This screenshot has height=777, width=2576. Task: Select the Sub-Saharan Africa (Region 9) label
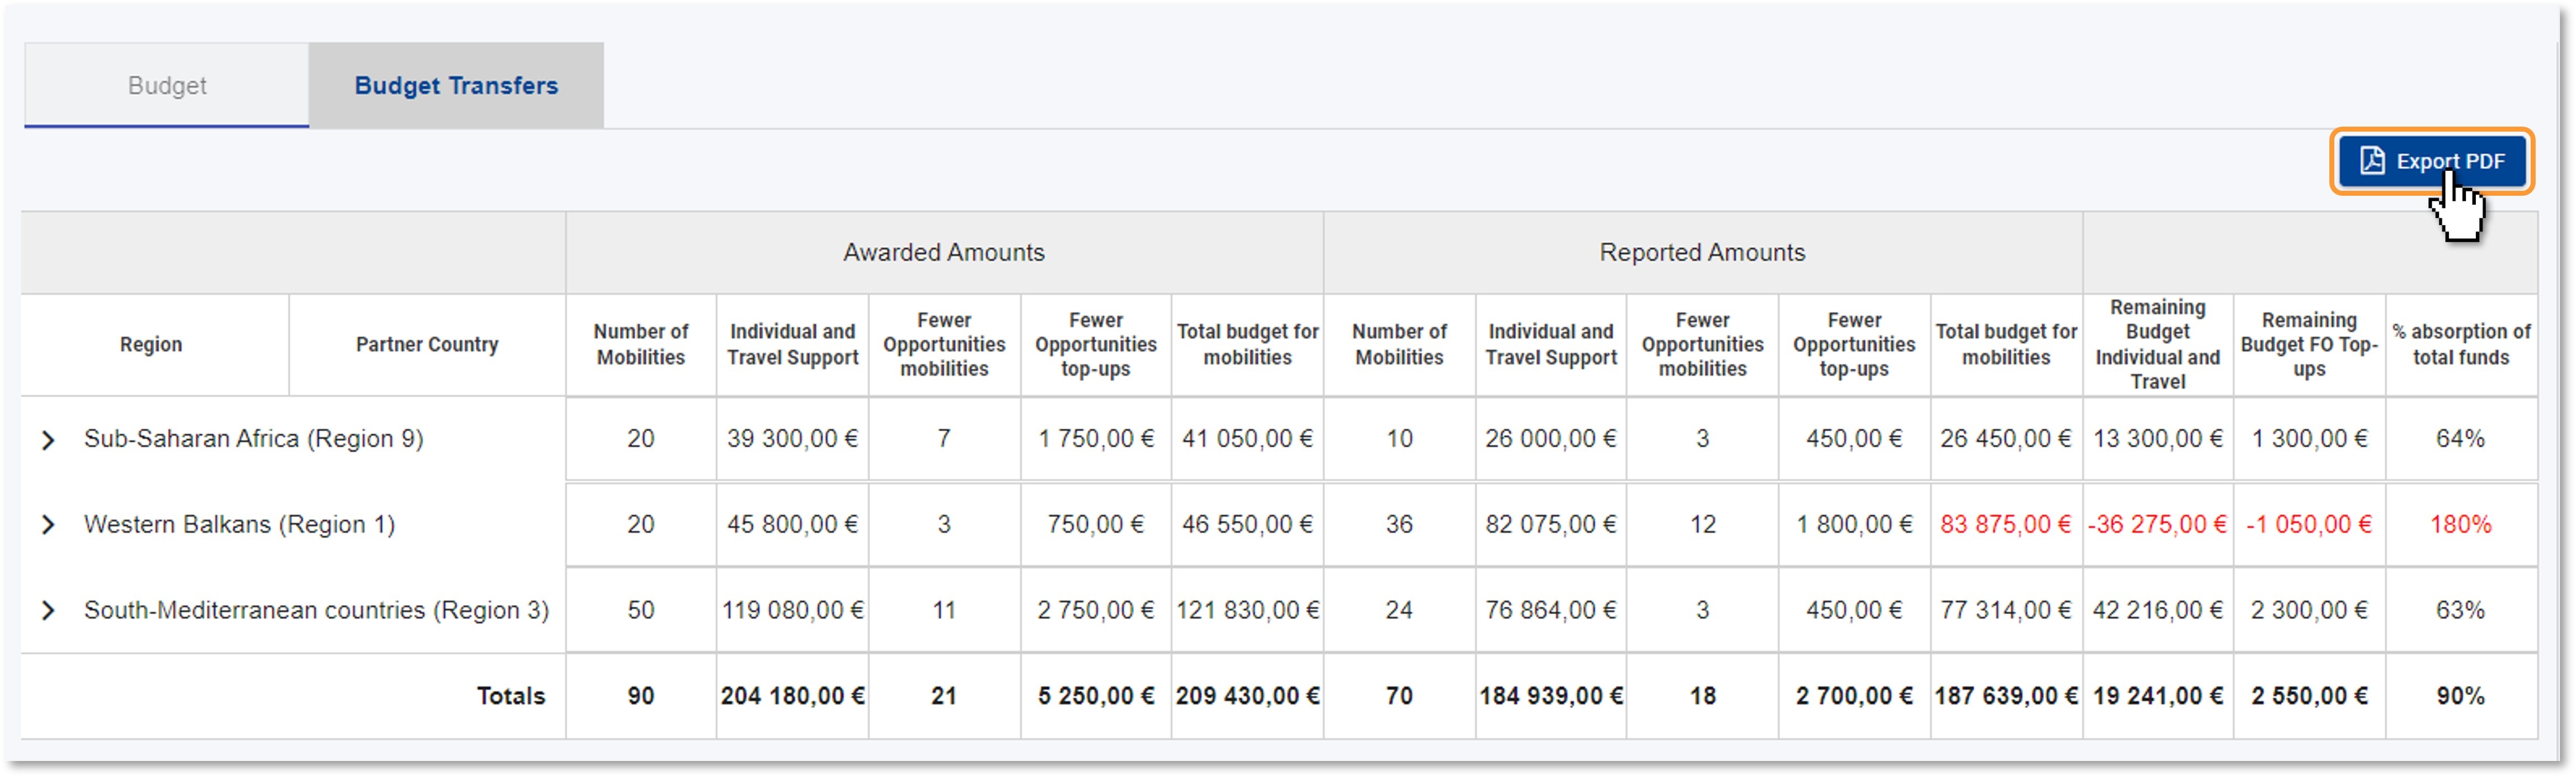(254, 439)
